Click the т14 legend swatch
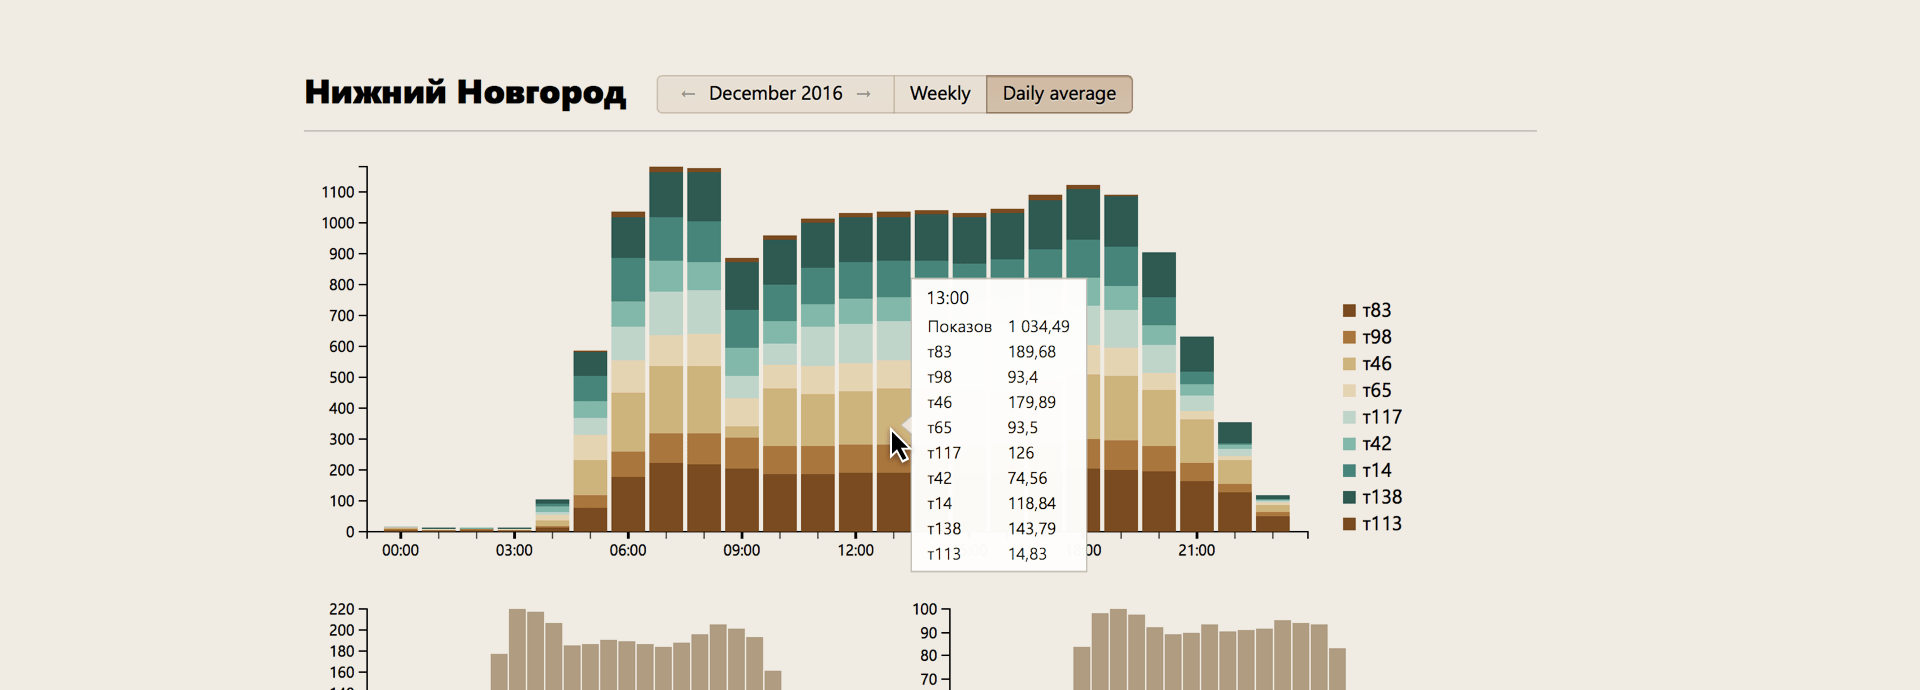 pos(1349,471)
